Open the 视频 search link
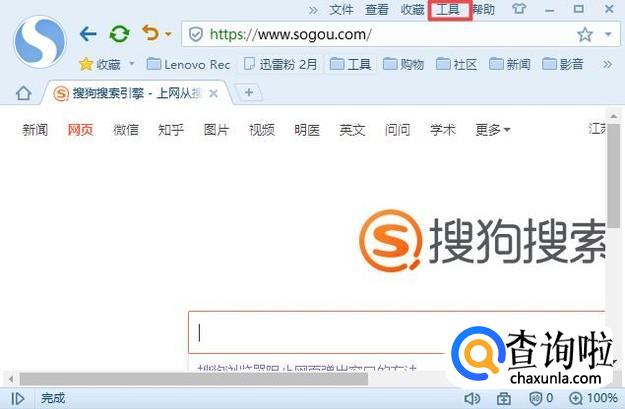Image resolution: width=625 pixels, height=409 pixels. point(261,130)
